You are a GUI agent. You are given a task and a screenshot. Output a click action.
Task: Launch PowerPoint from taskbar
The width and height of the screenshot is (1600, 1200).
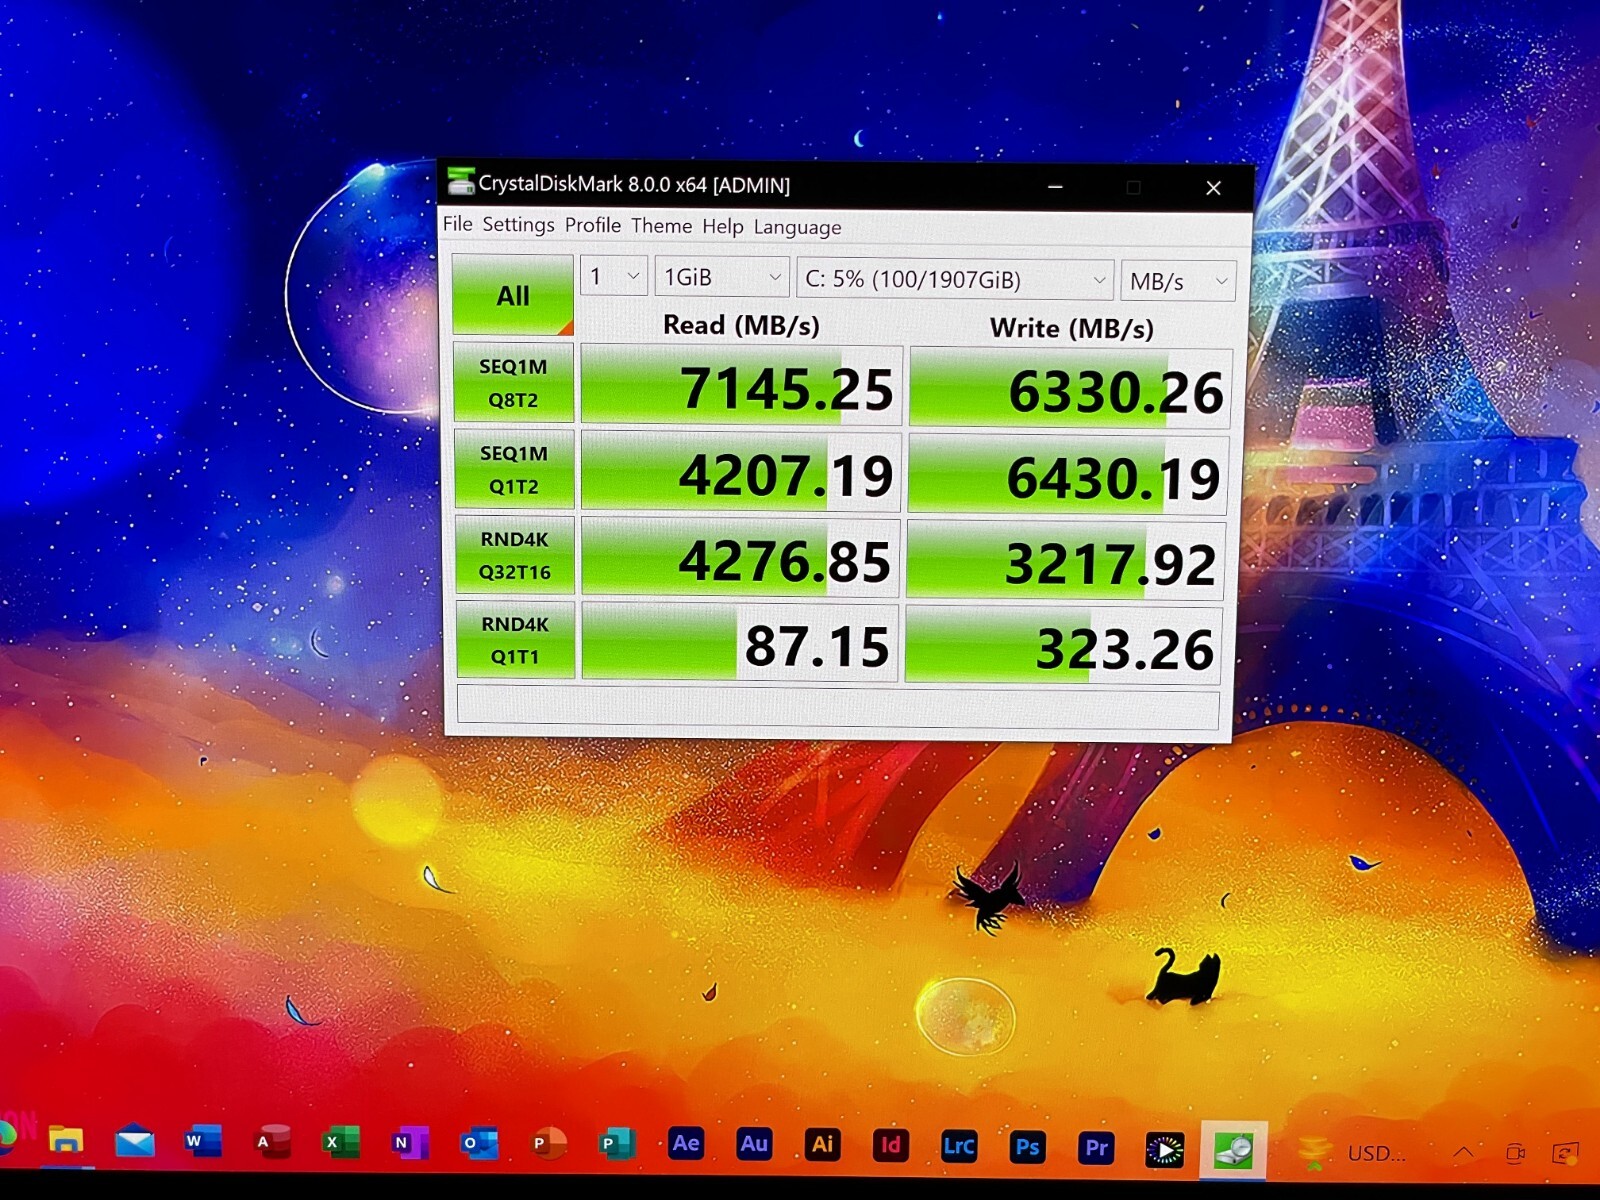point(548,1143)
